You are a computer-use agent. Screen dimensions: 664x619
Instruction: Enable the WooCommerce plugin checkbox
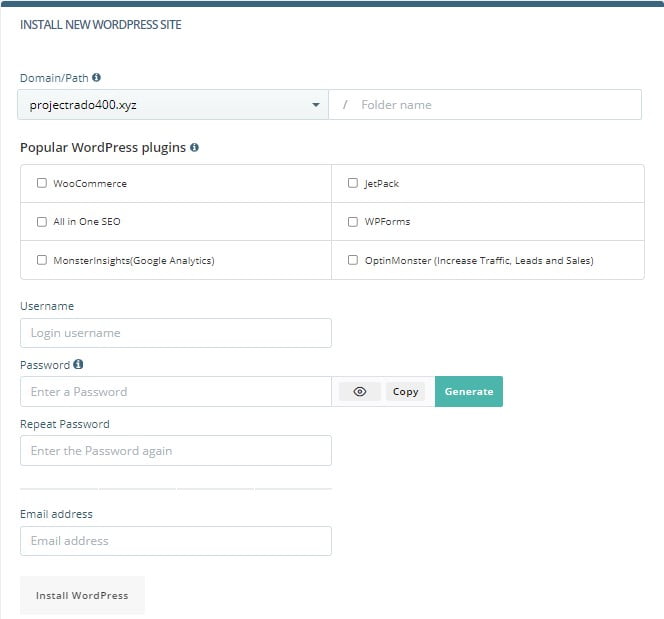tap(42, 183)
